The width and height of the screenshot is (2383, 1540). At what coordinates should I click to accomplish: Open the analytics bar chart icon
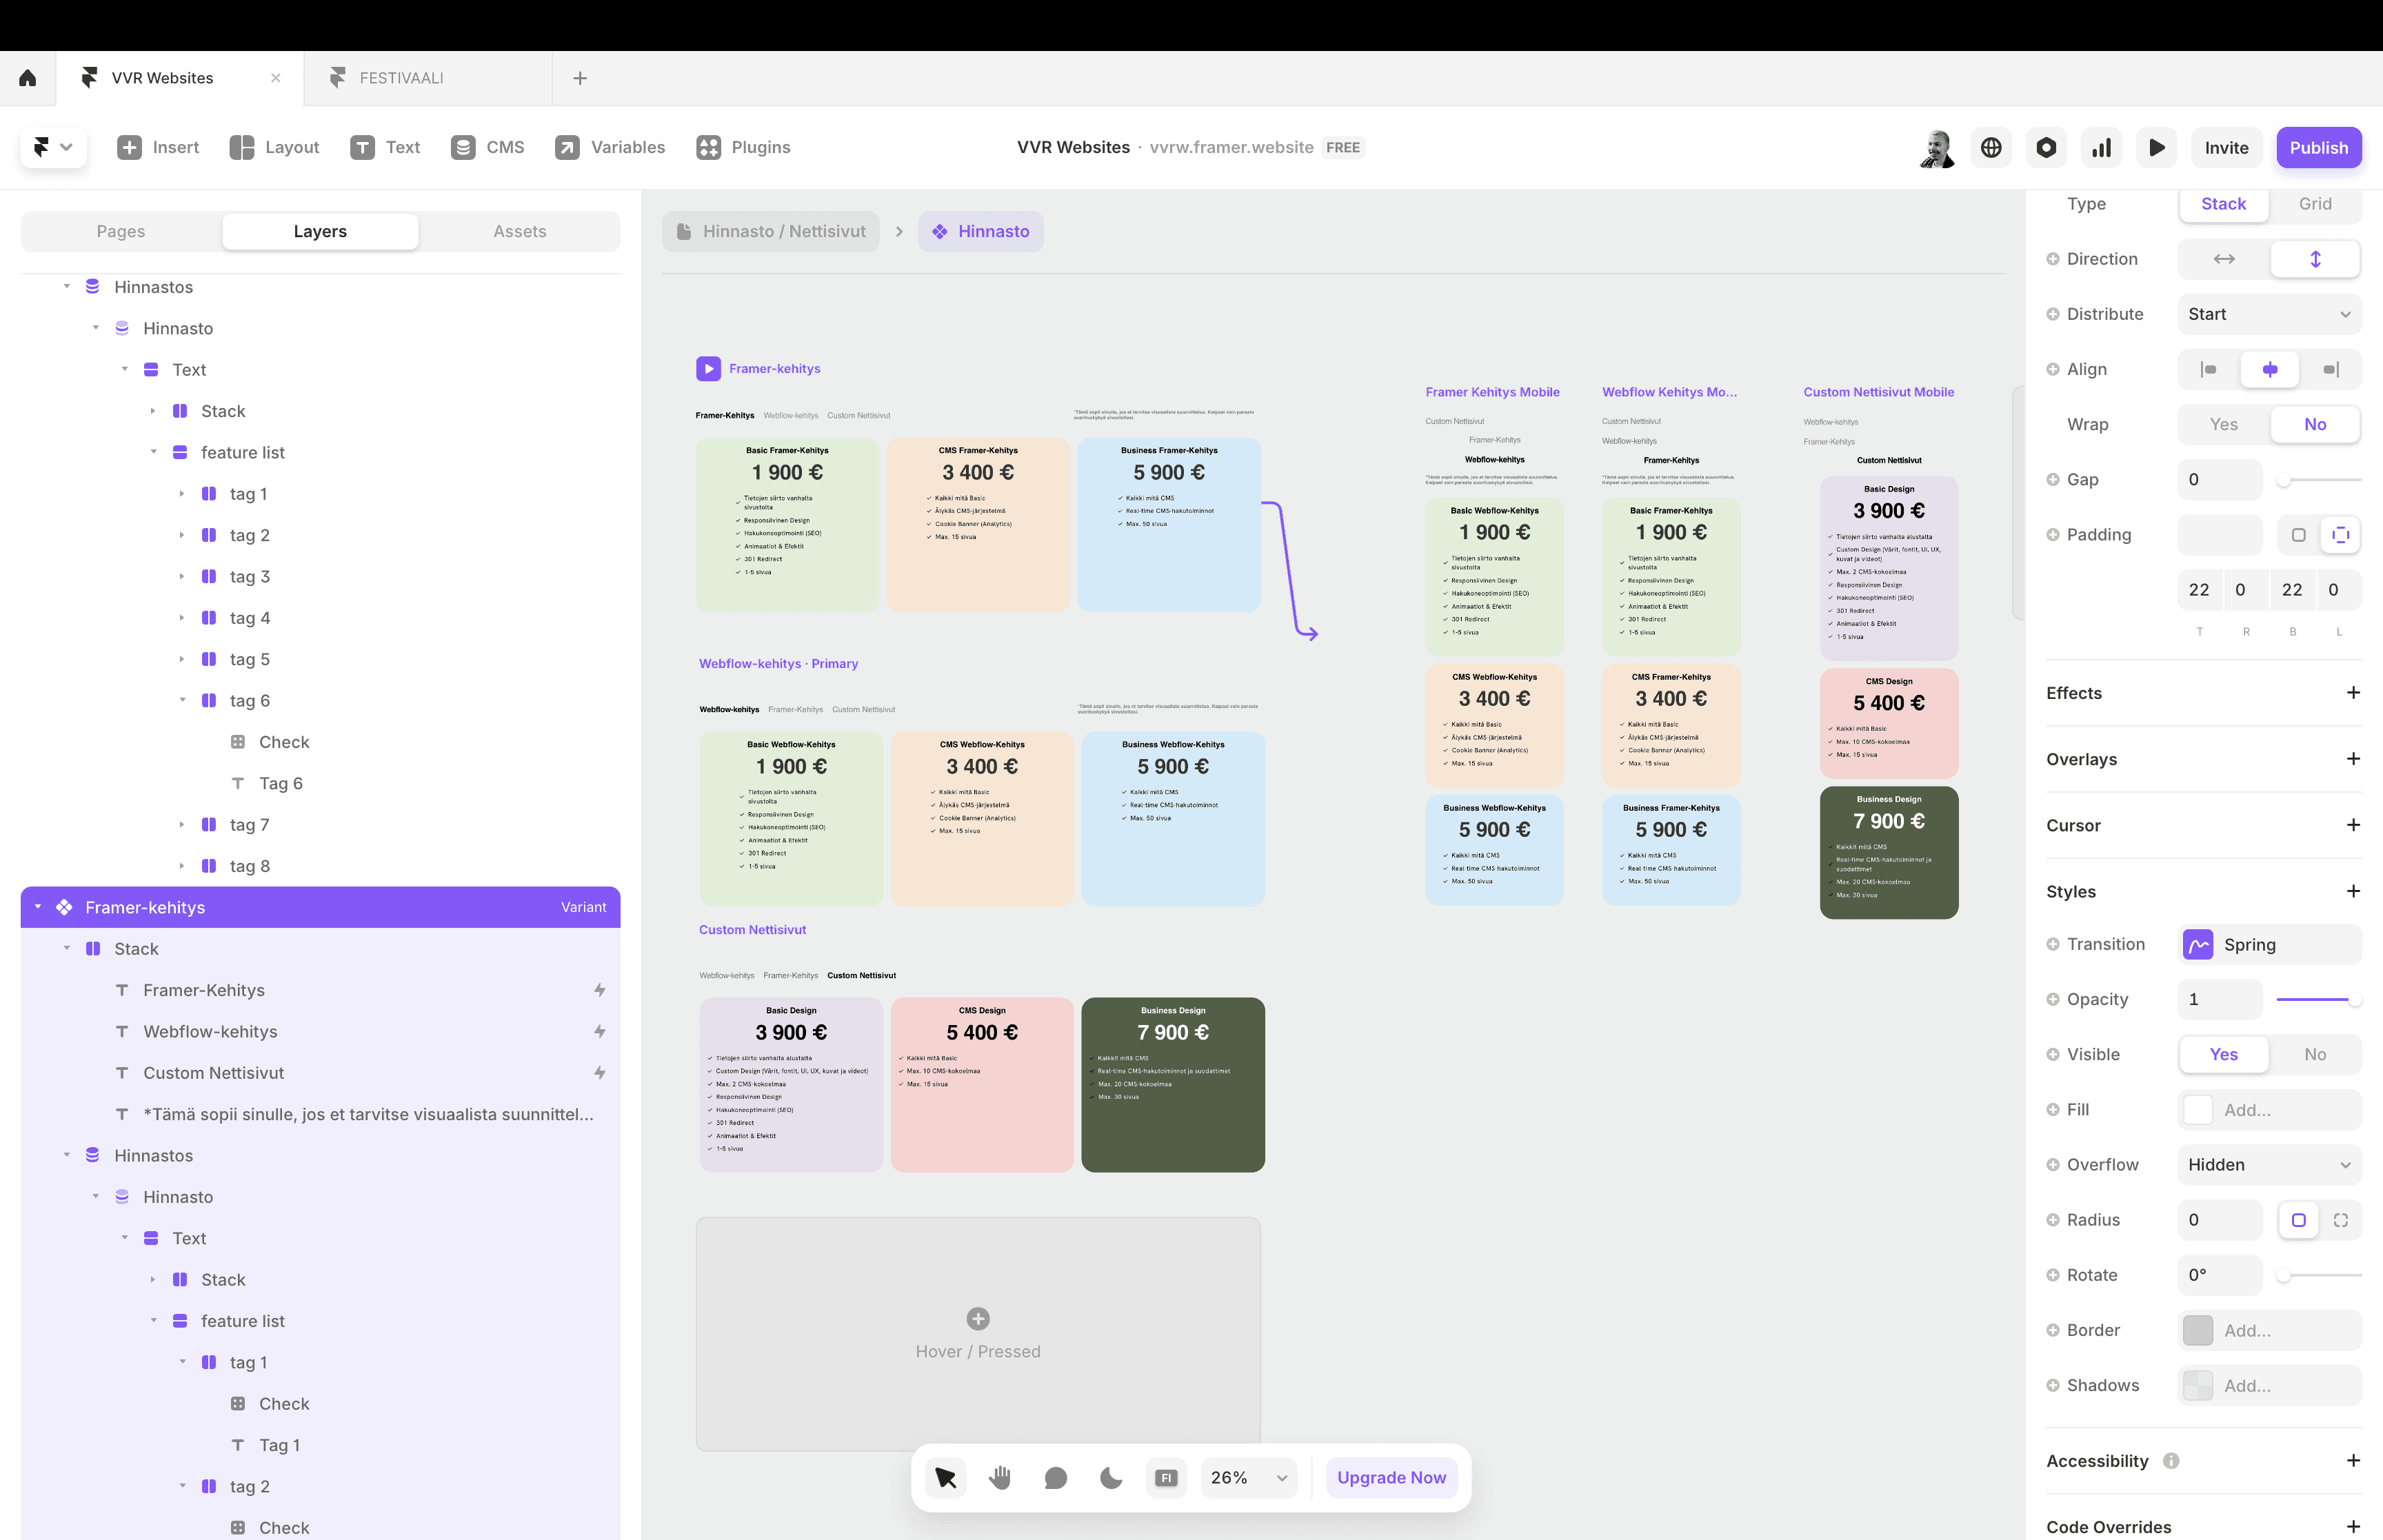coord(2101,148)
